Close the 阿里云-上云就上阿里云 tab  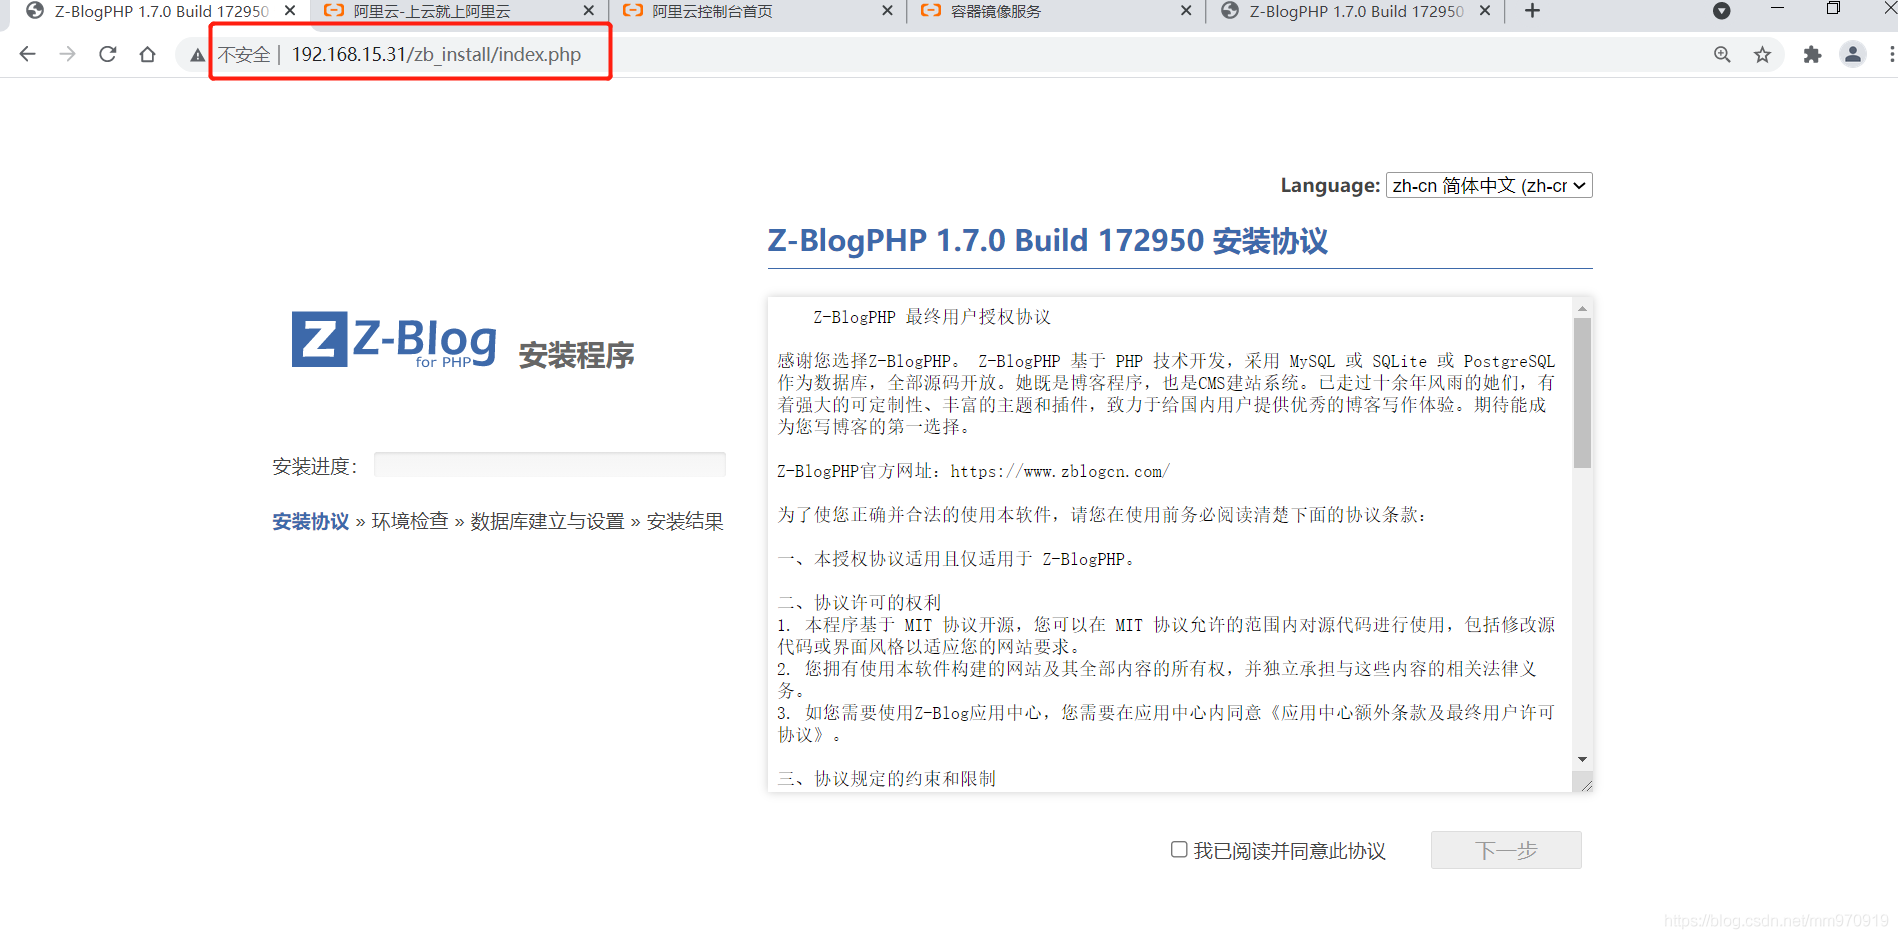click(x=588, y=11)
